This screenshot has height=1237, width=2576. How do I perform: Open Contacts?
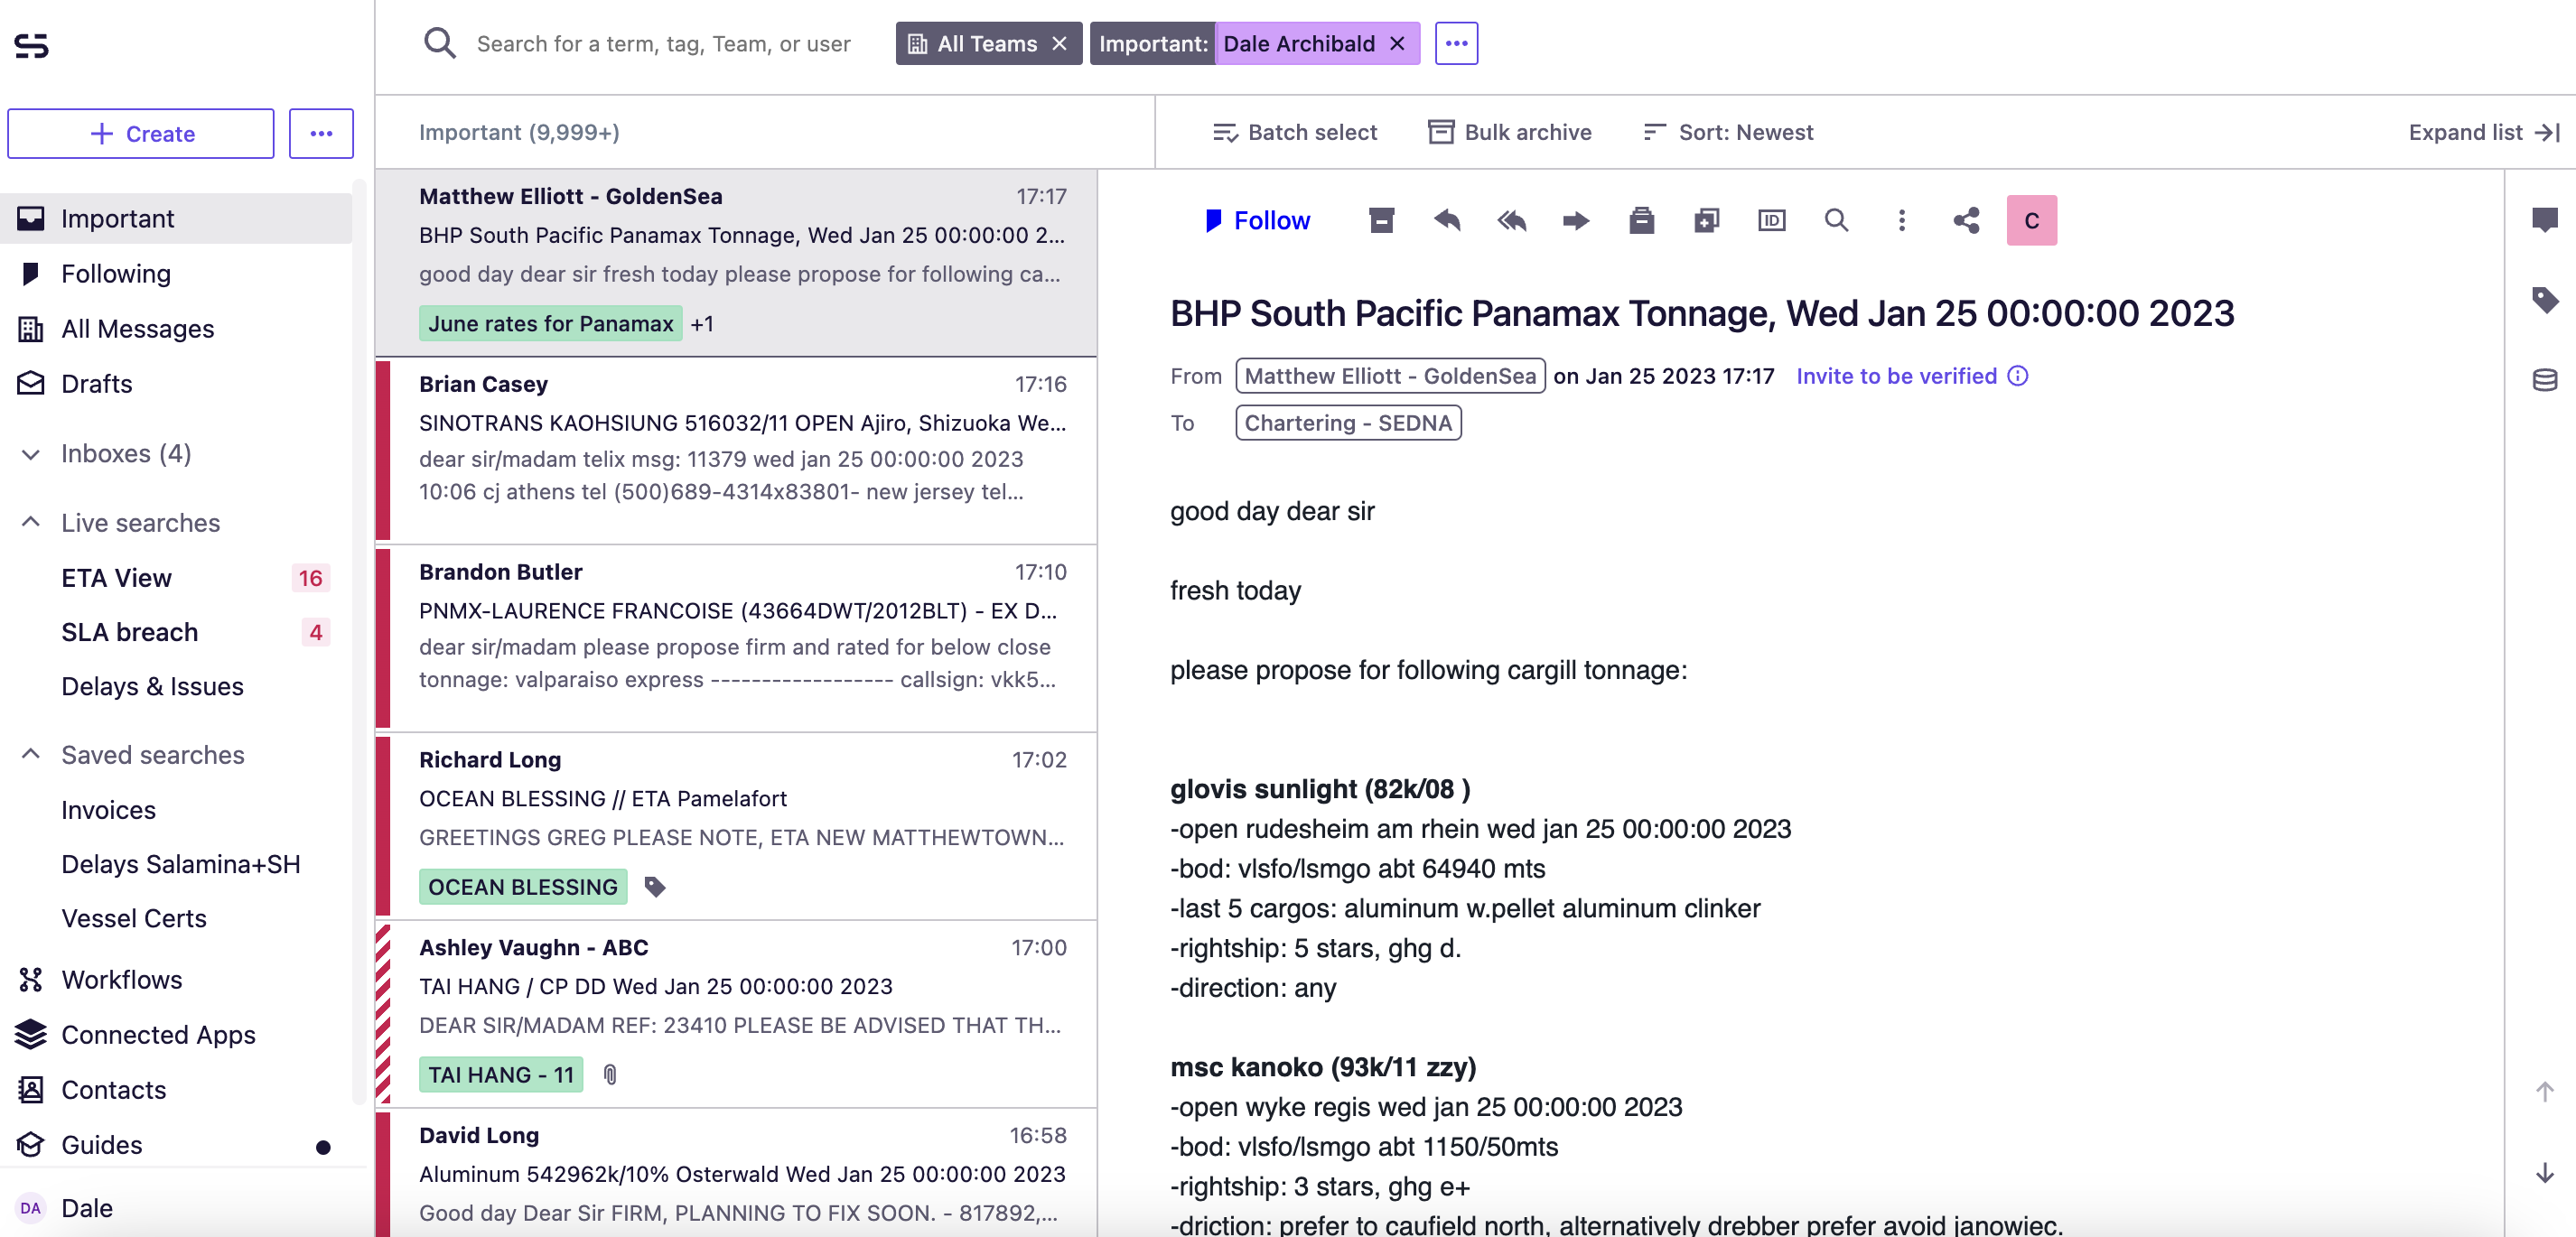tap(176, 1089)
